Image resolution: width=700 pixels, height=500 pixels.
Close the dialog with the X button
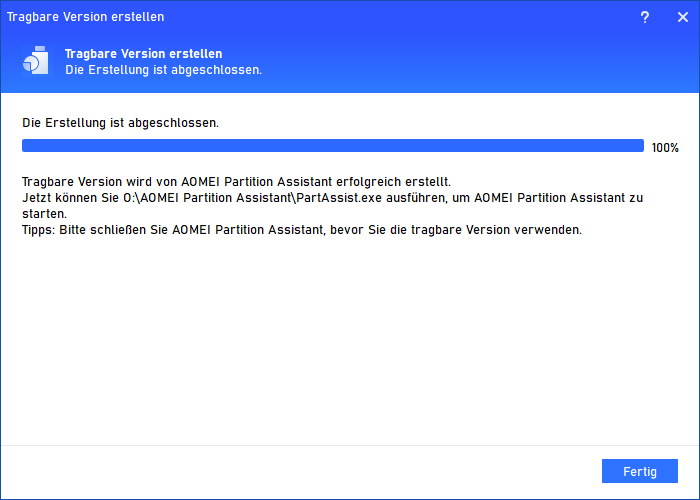[x=681, y=17]
